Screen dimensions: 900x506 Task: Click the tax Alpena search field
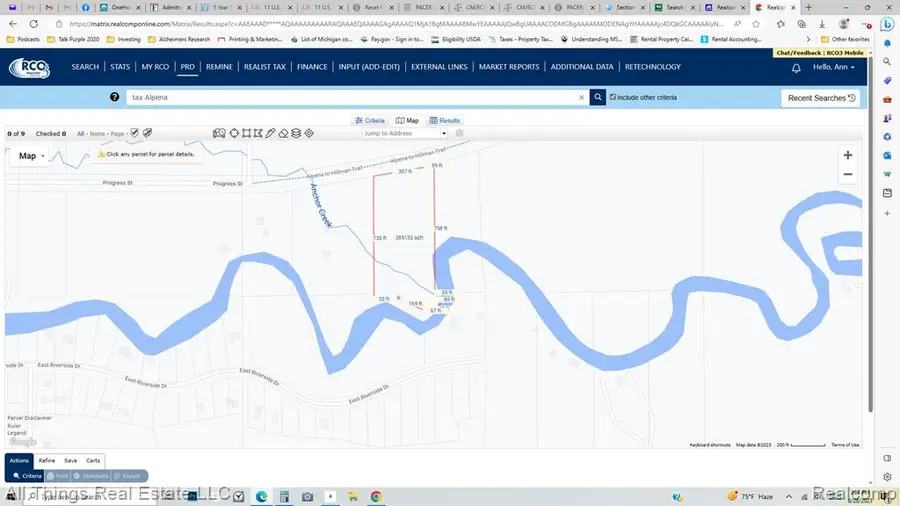[x=350, y=97]
